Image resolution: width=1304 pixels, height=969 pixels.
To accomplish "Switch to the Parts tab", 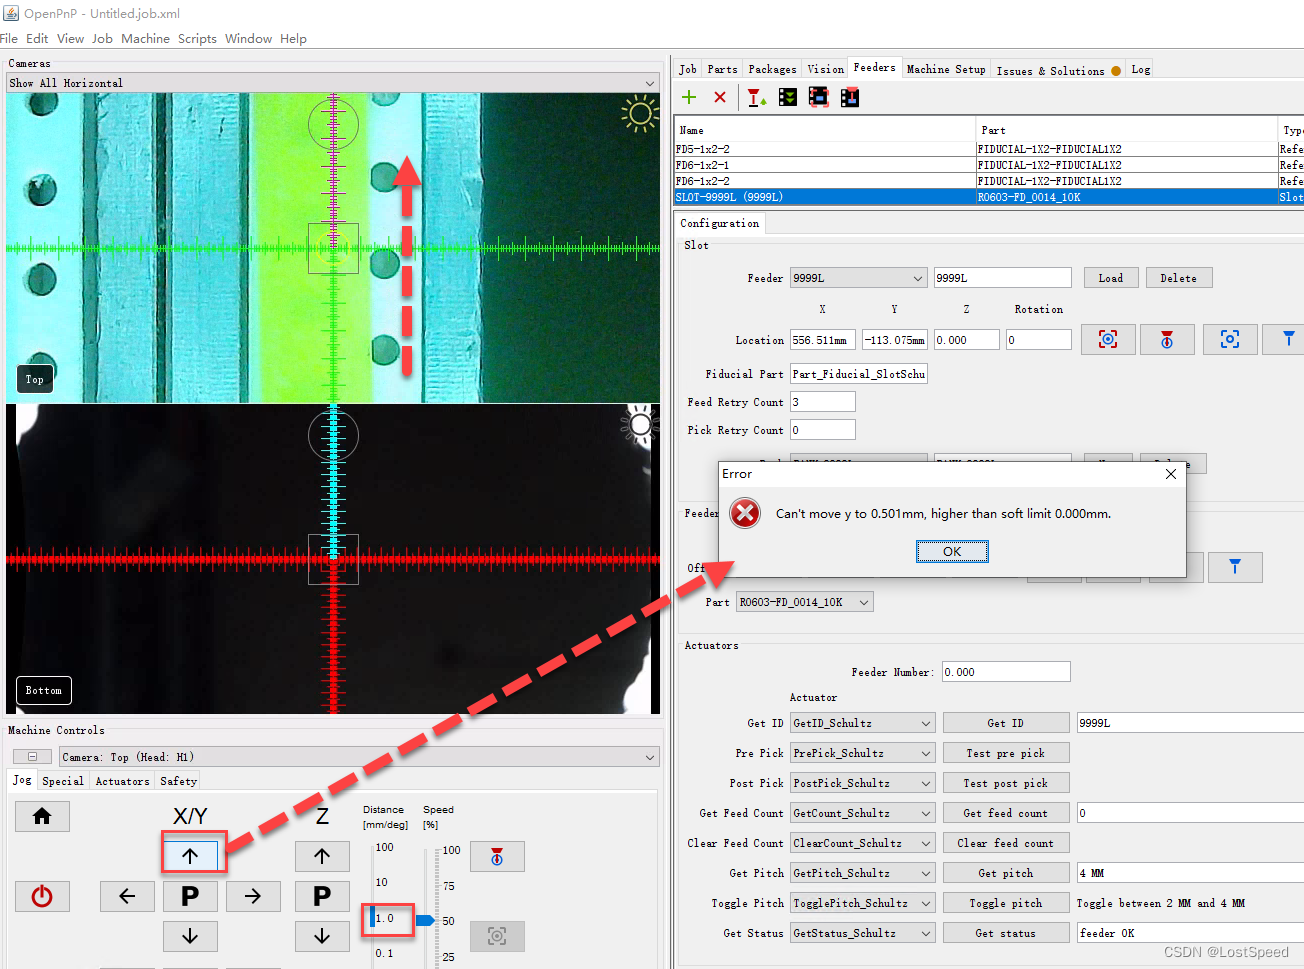I will [x=722, y=69].
